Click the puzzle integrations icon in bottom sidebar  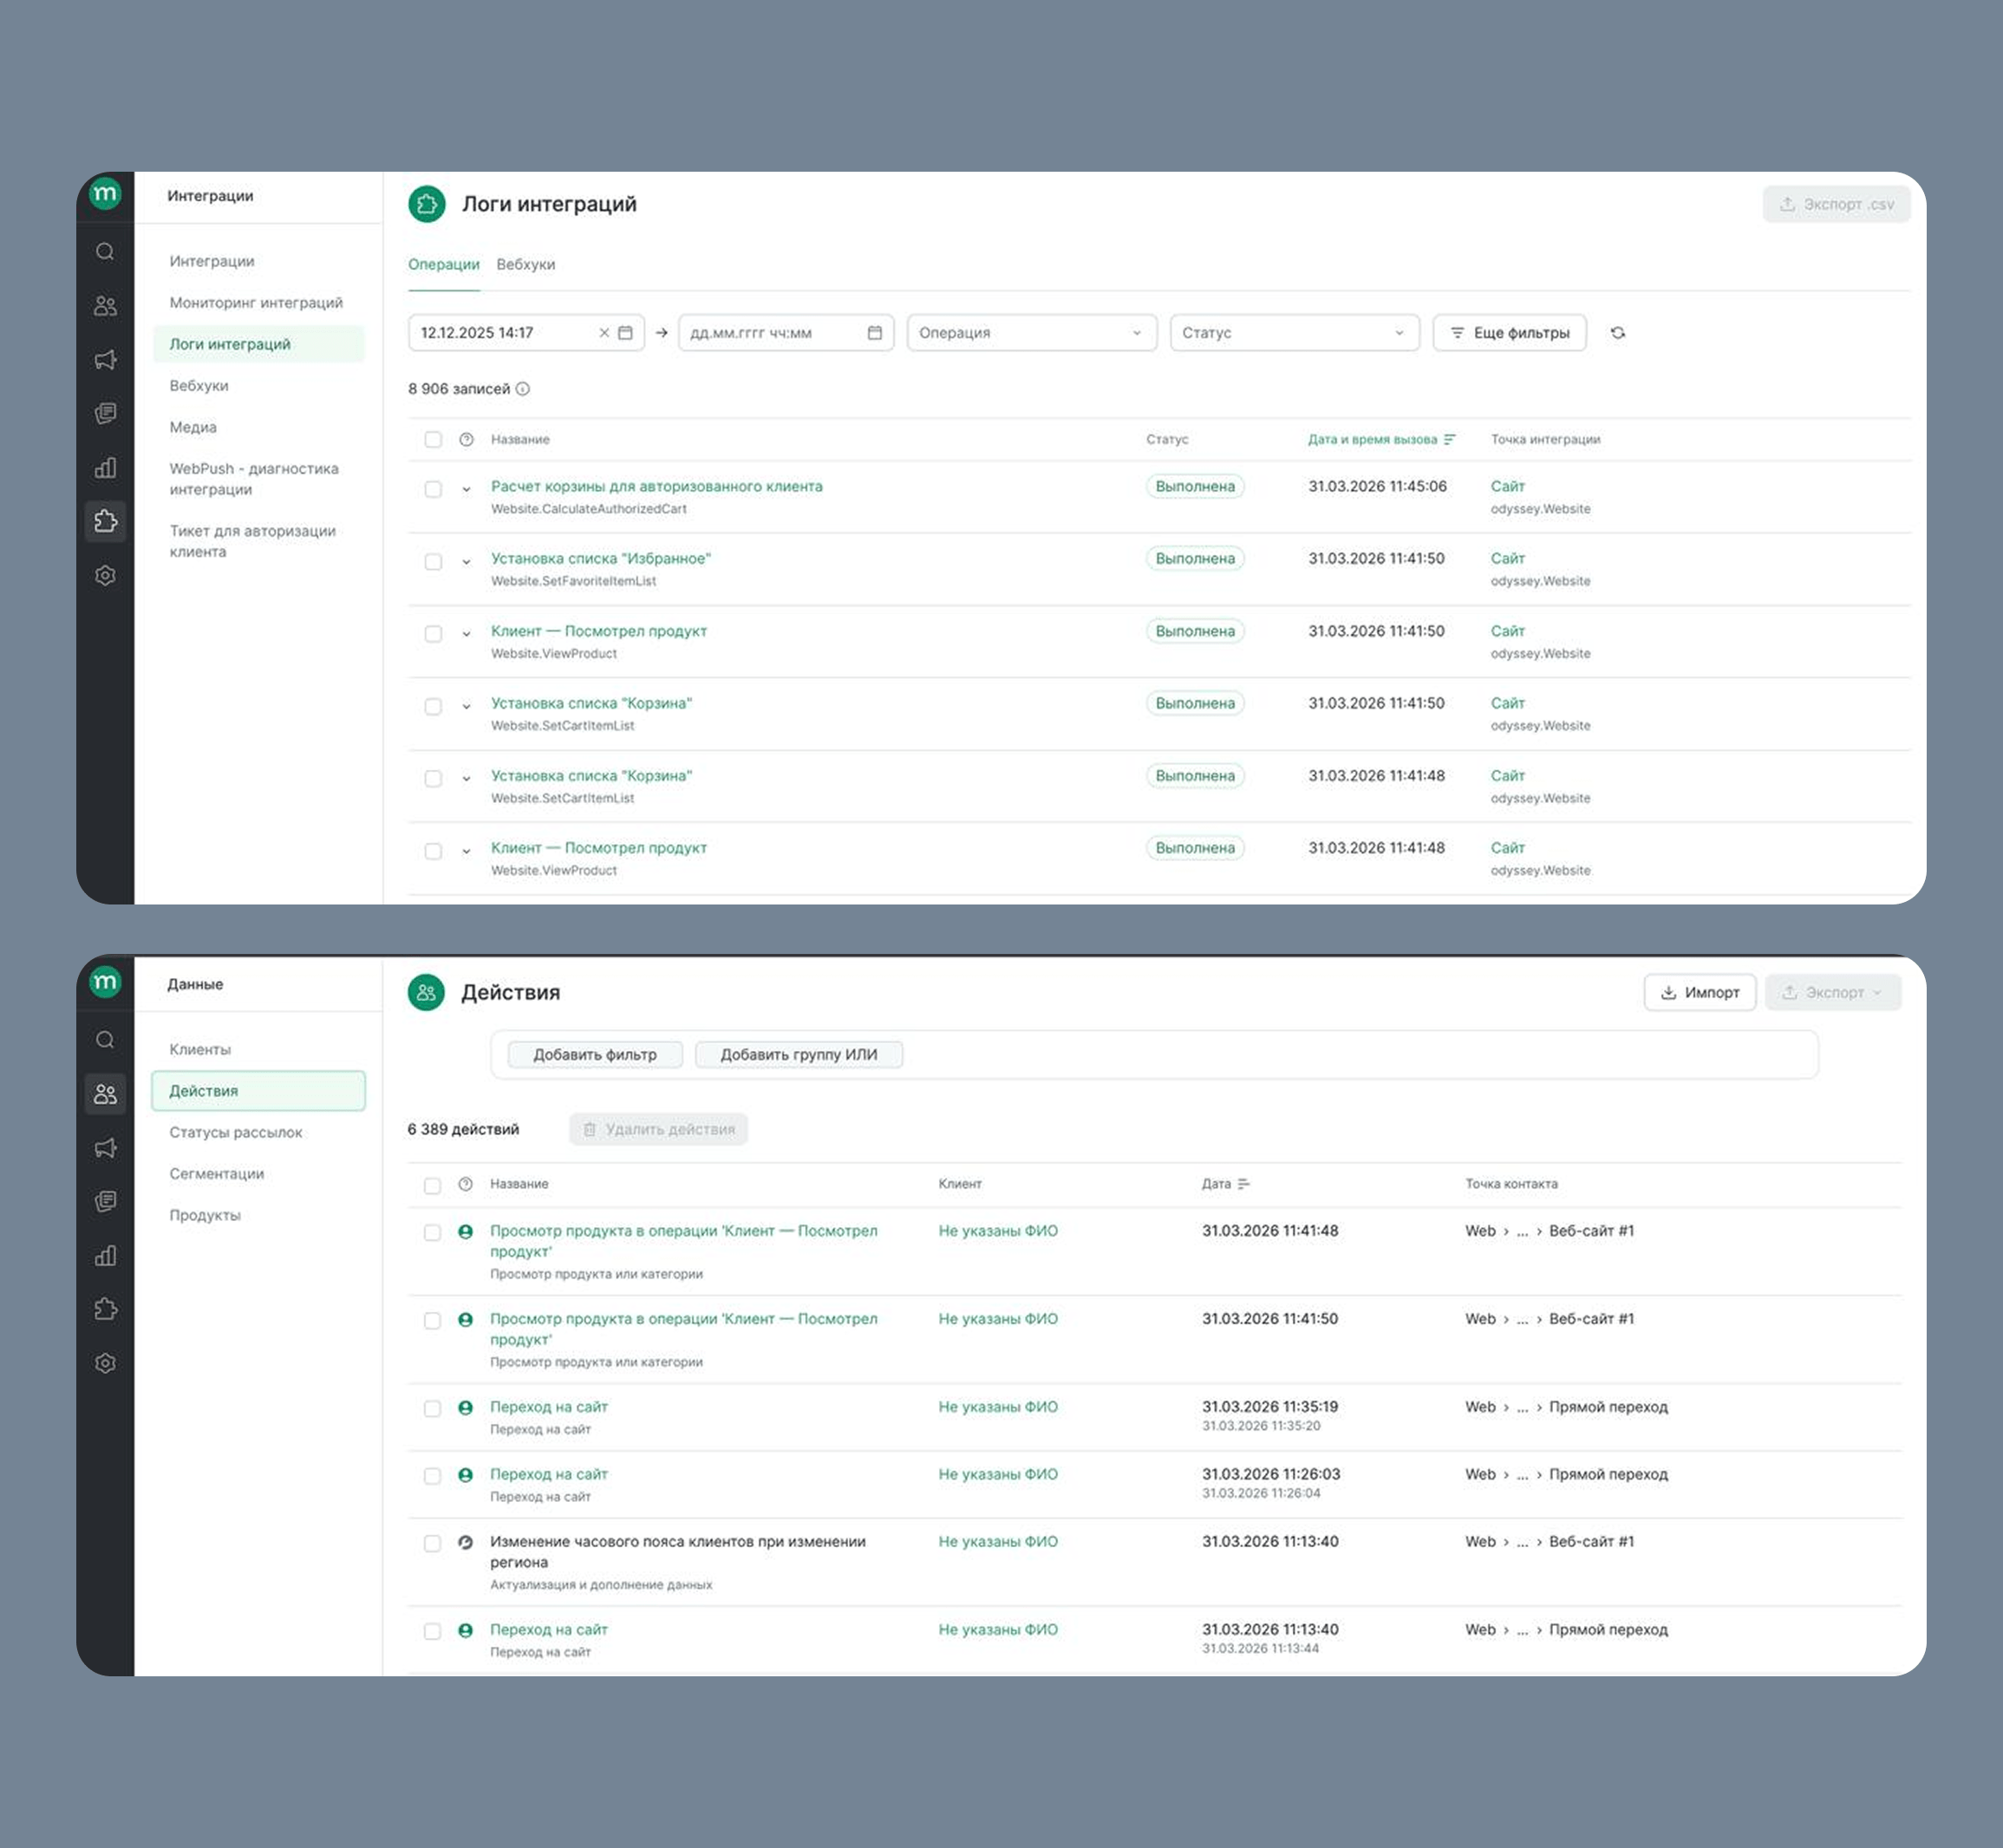tap(105, 1309)
